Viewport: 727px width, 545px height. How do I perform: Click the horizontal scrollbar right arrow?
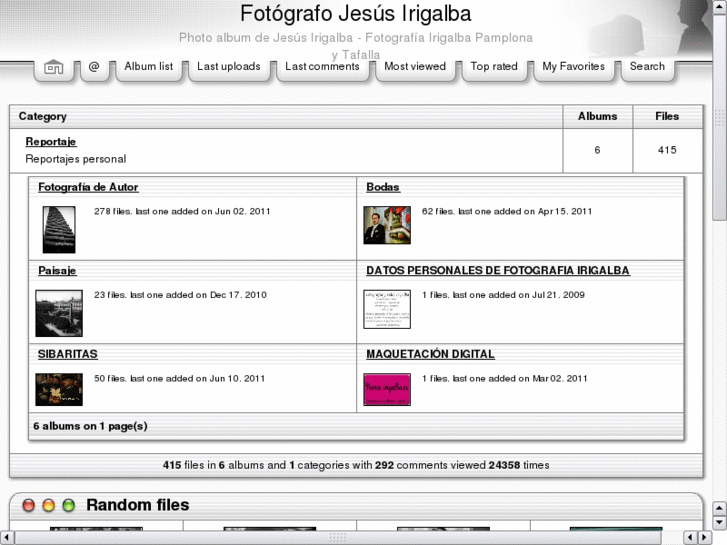point(704,537)
